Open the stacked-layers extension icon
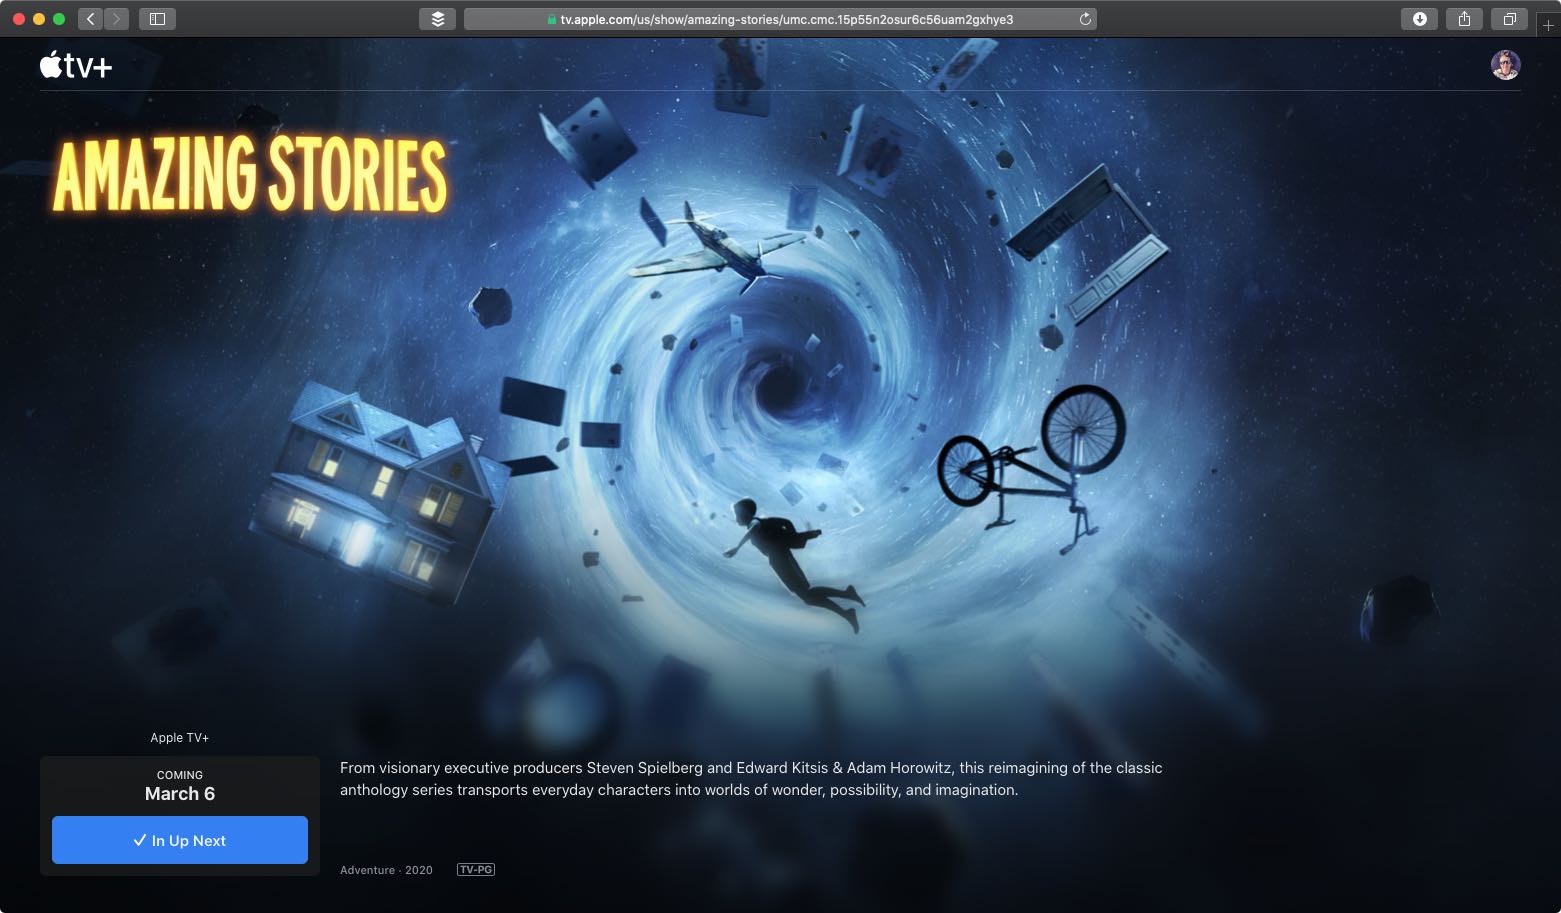The width and height of the screenshot is (1561, 913). [438, 19]
